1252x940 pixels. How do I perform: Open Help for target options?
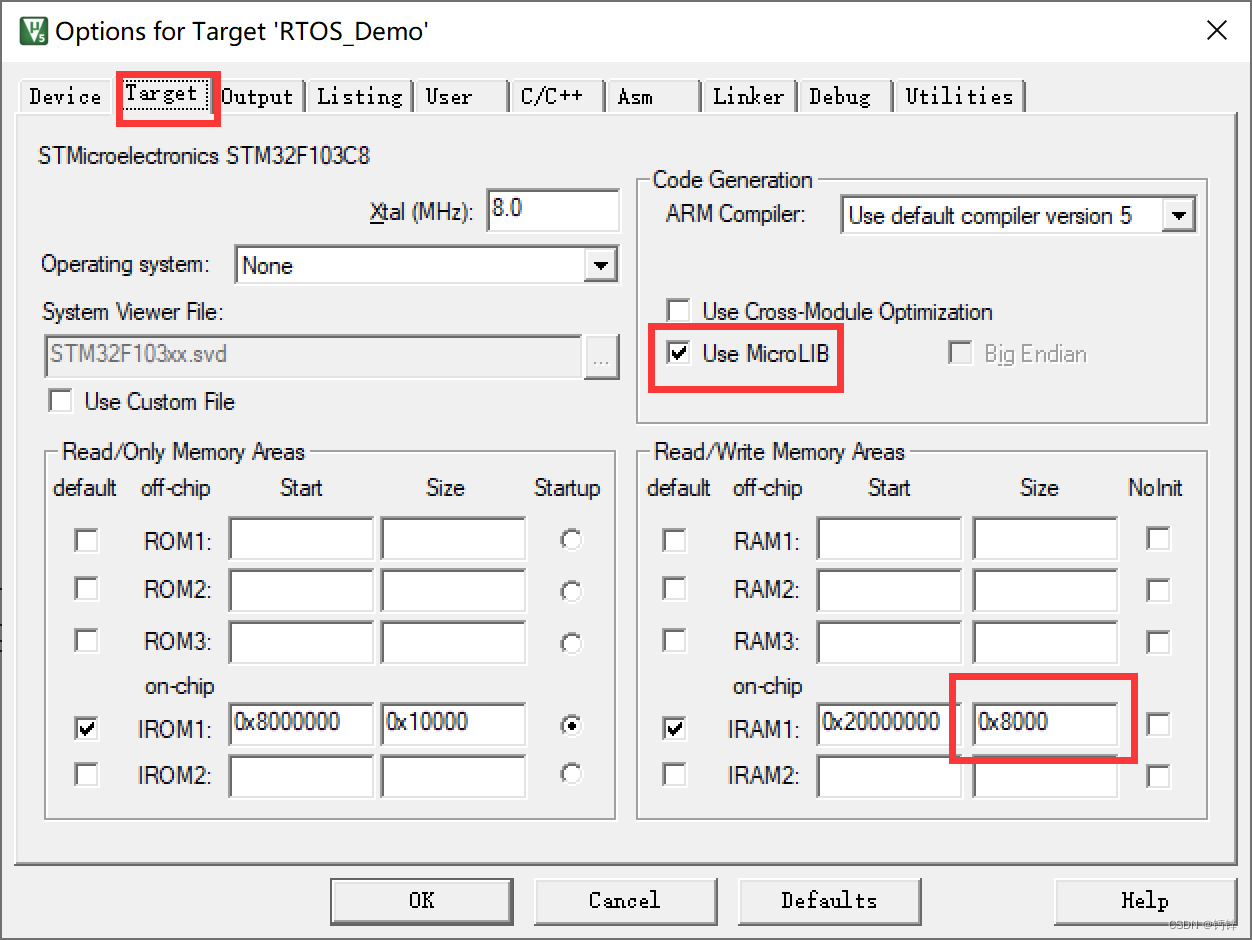tap(1145, 900)
